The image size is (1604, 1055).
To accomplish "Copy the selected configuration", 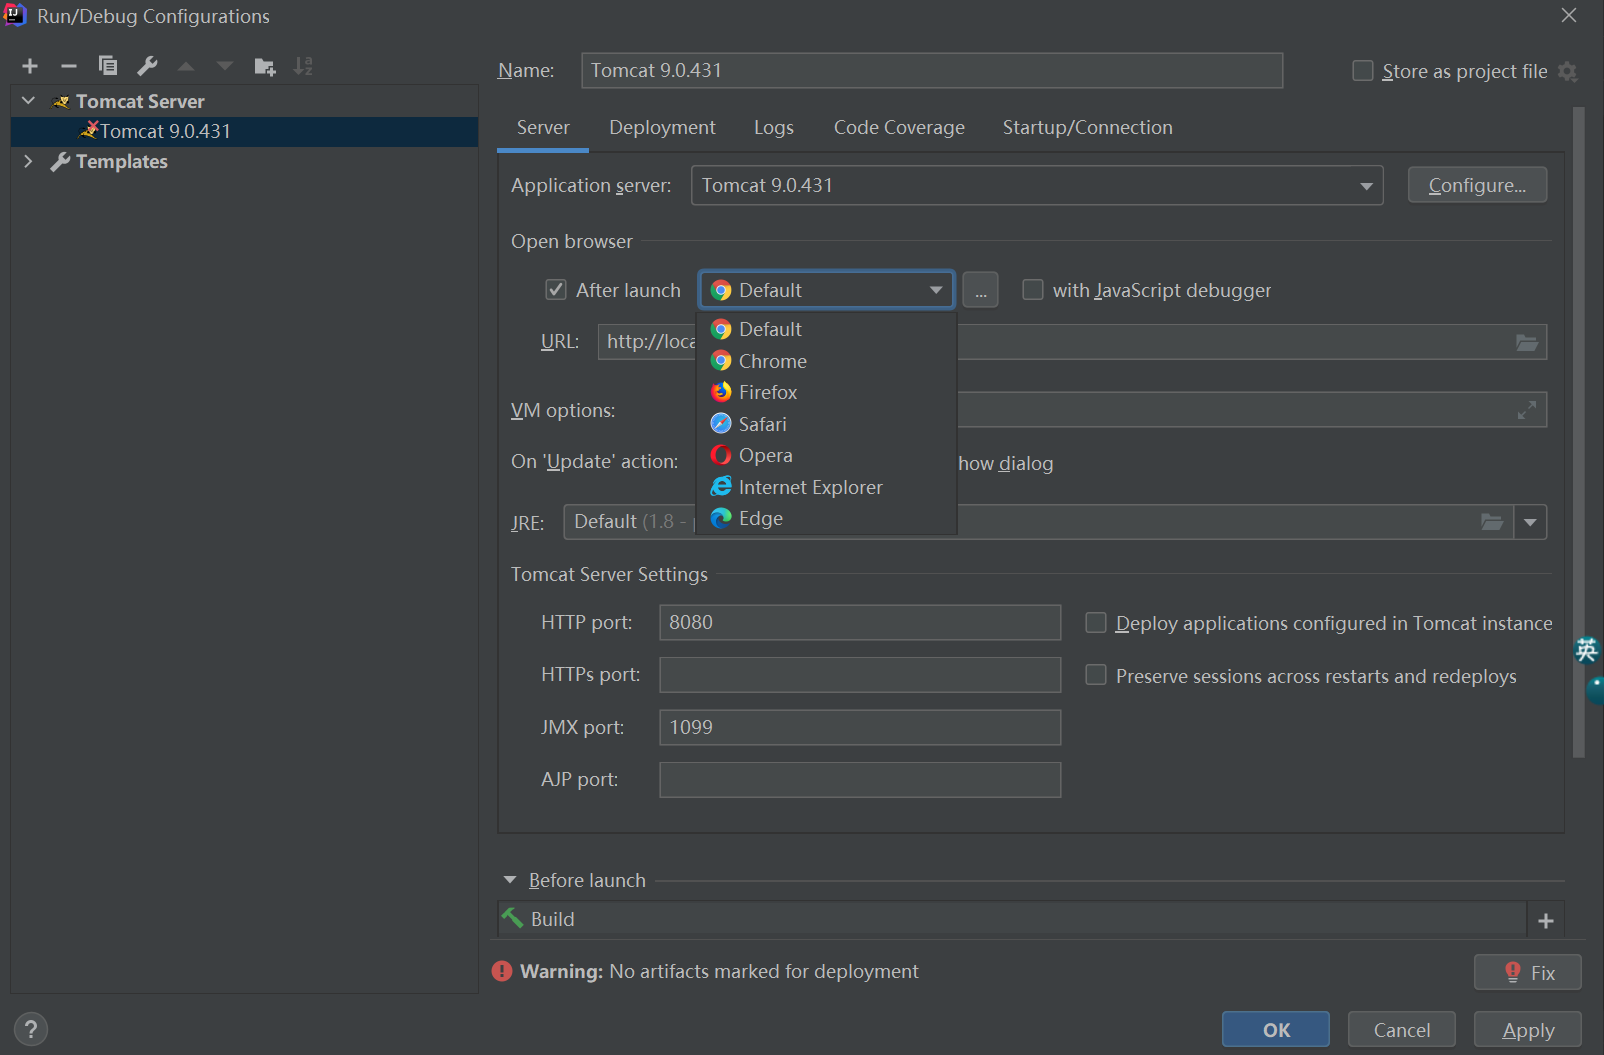I will click(108, 66).
